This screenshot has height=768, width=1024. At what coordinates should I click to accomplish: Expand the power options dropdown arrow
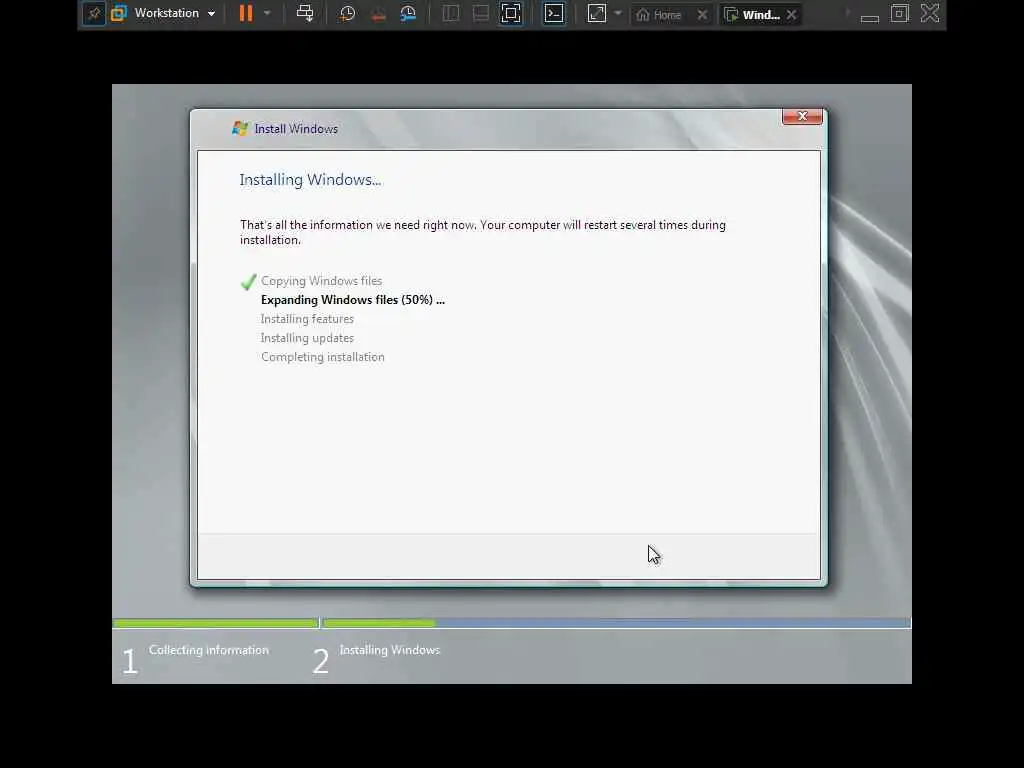pos(266,14)
